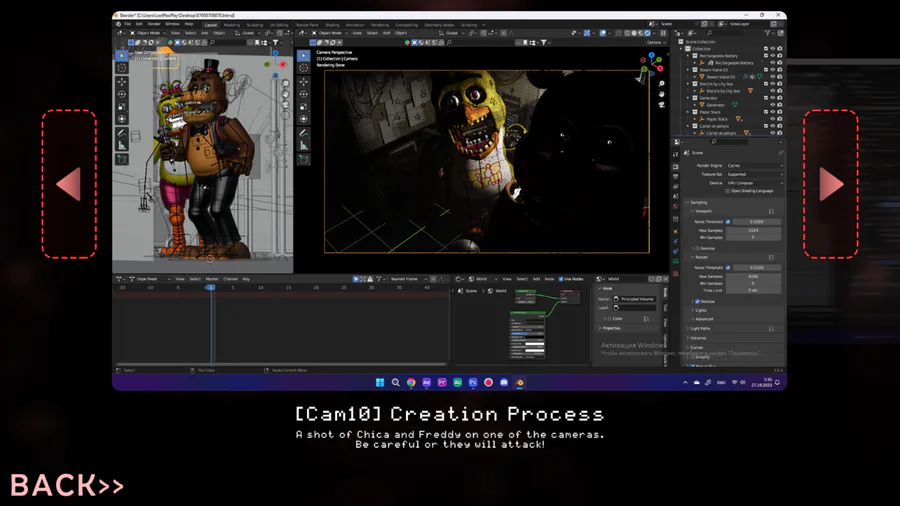The height and width of the screenshot is (506, 900).
Task: Open the Window menu
Action: [x=172, y=24]
